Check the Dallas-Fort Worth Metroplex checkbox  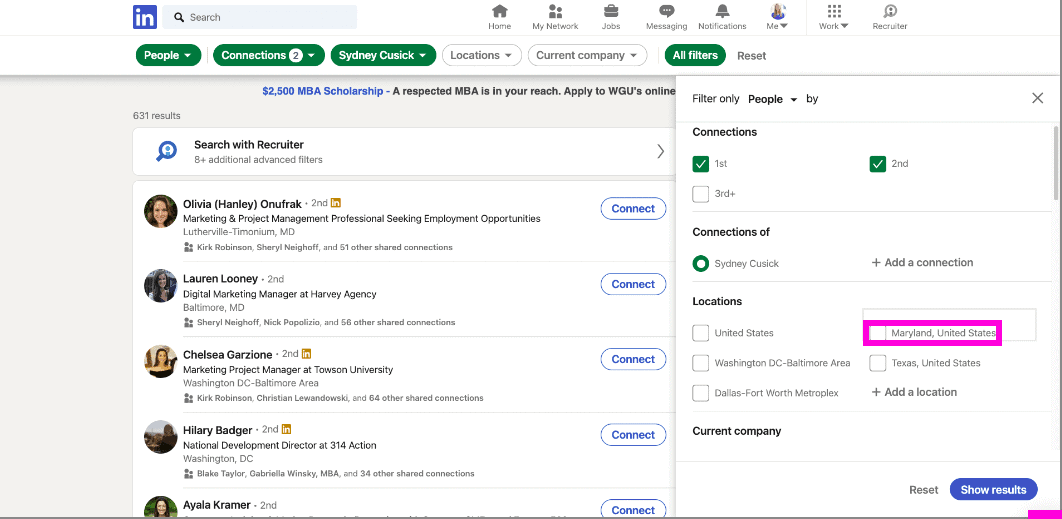tap(700, 393)
